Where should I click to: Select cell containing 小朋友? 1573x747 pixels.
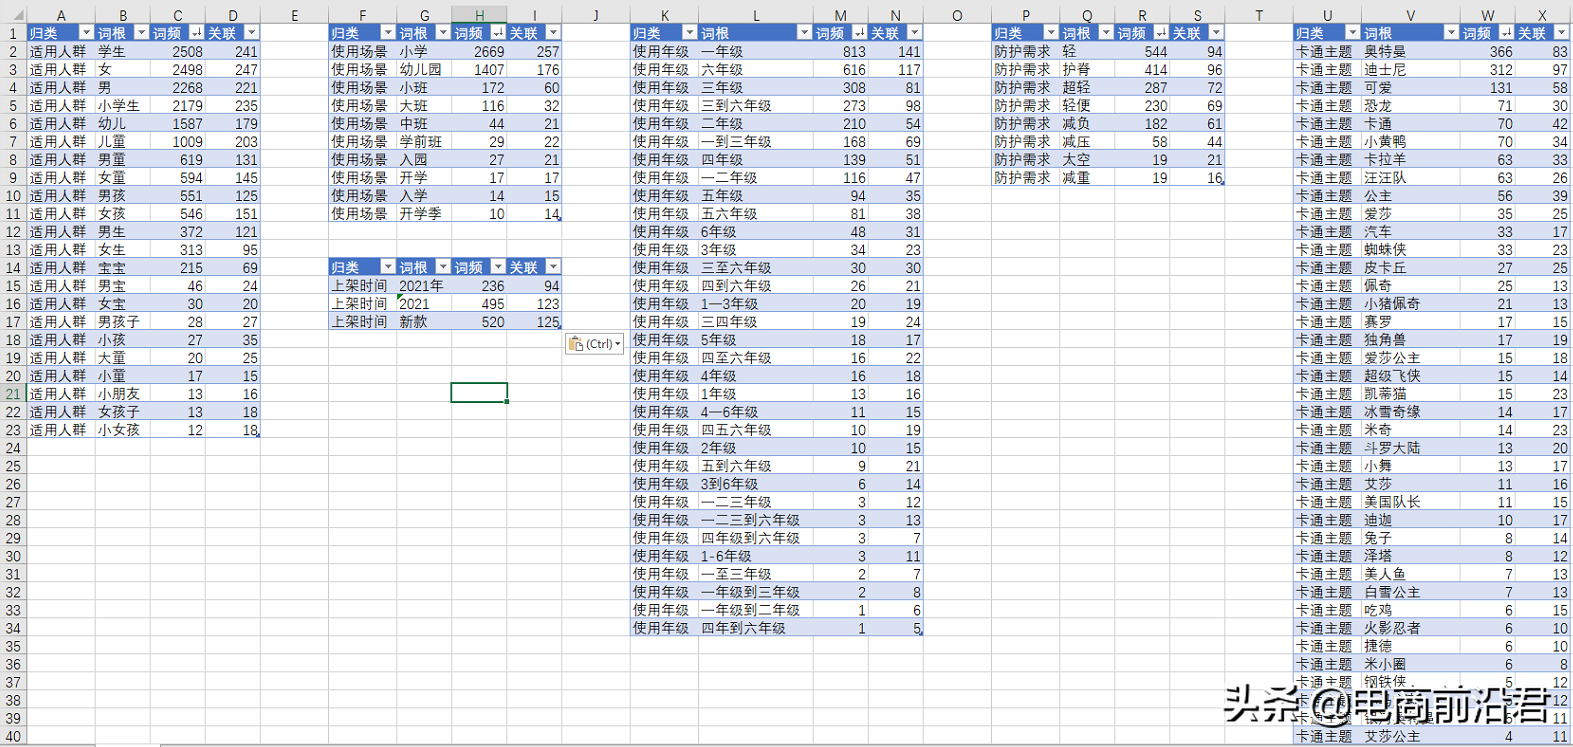coord(123,394)
